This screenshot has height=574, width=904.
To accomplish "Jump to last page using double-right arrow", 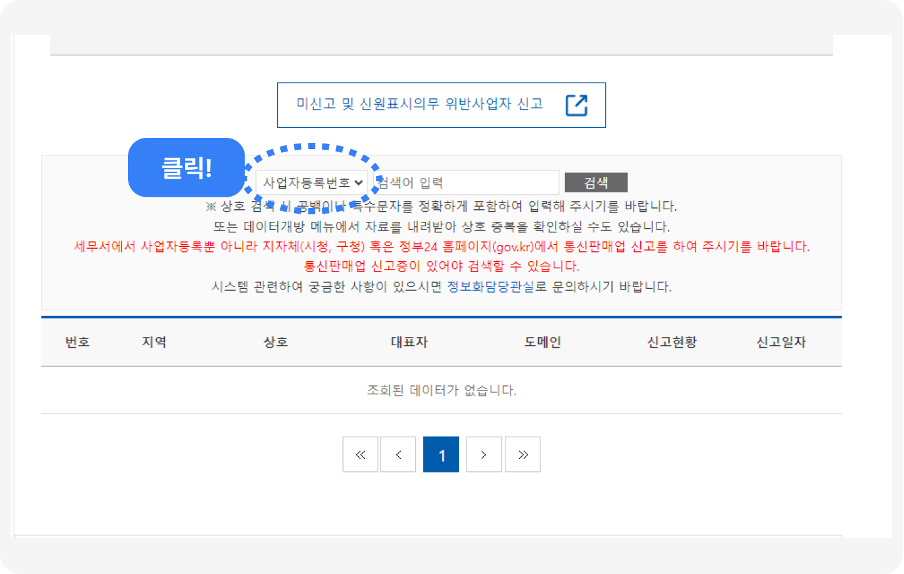I will [523, 454].
